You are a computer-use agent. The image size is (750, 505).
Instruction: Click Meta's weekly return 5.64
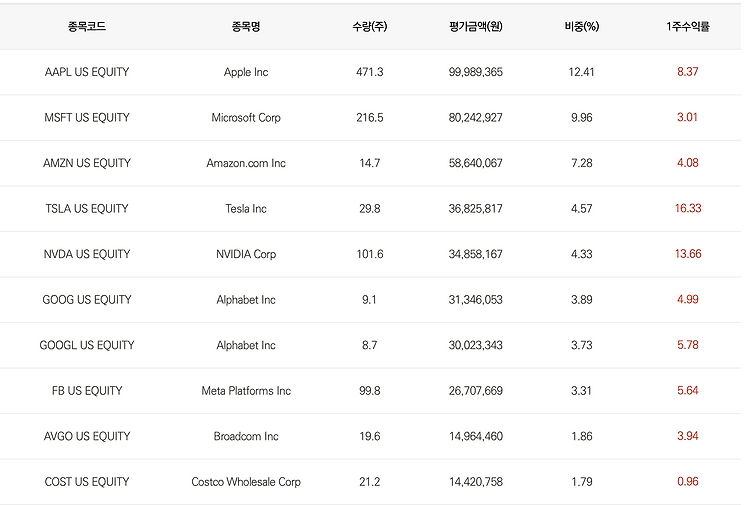click(688, 390)
